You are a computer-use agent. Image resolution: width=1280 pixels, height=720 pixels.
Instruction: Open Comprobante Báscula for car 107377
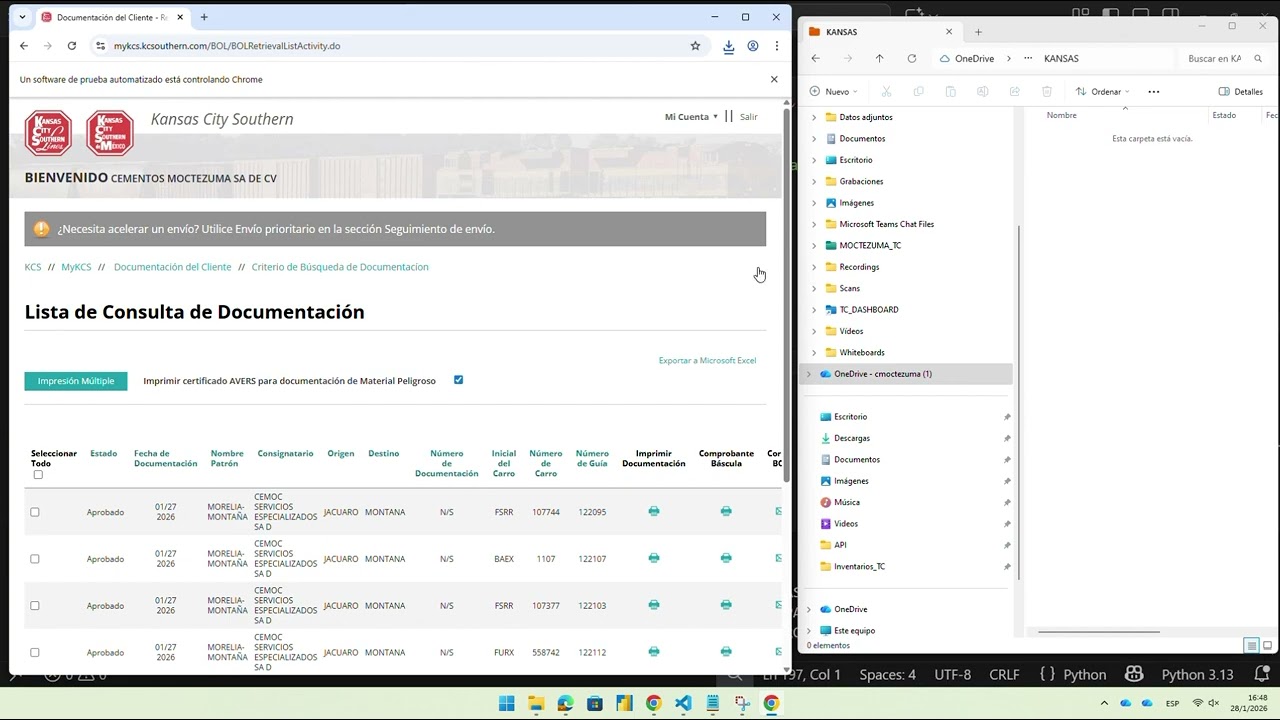[x=726, y=605]
